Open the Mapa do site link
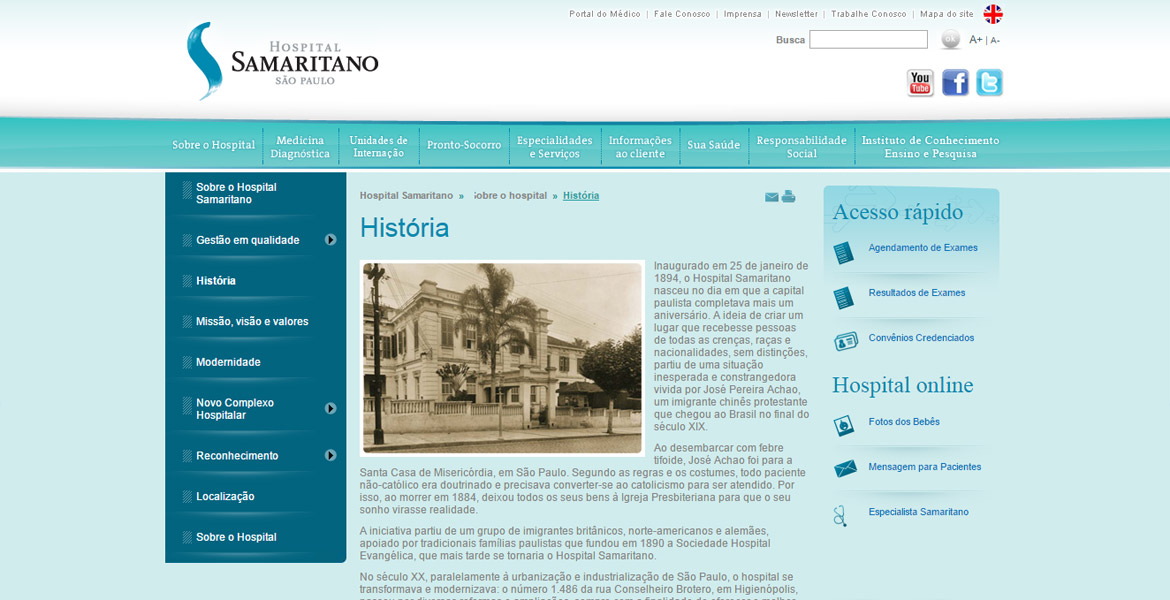 (x=946, y=14)
